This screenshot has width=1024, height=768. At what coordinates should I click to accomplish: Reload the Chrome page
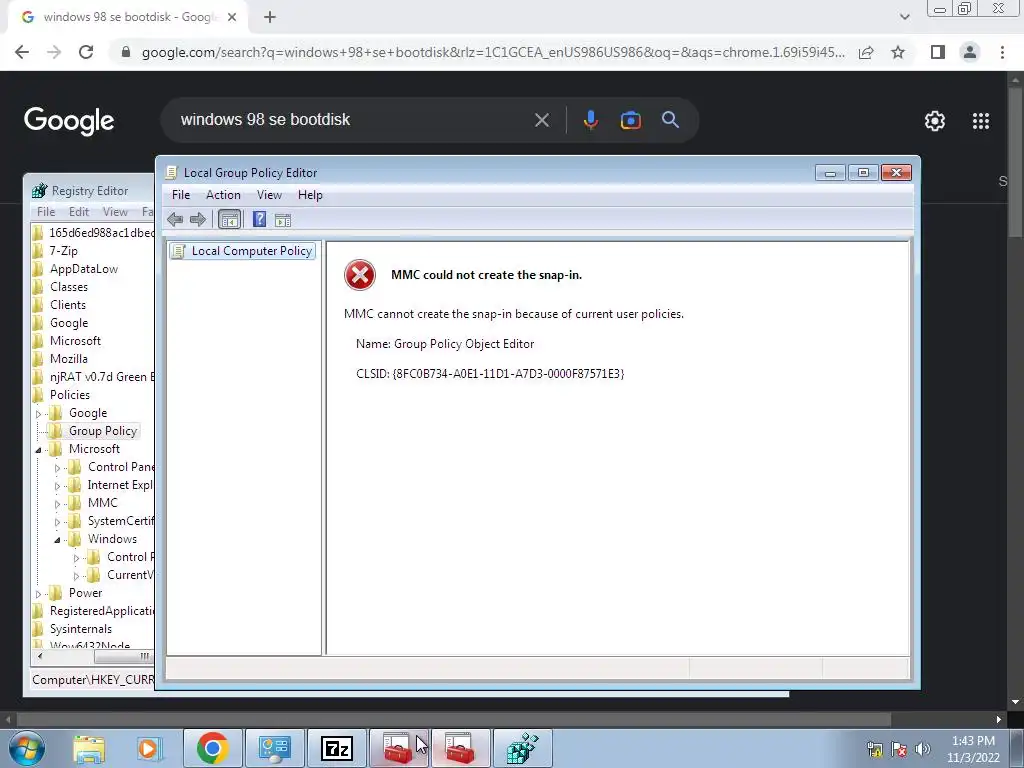(x=86, y=52)
